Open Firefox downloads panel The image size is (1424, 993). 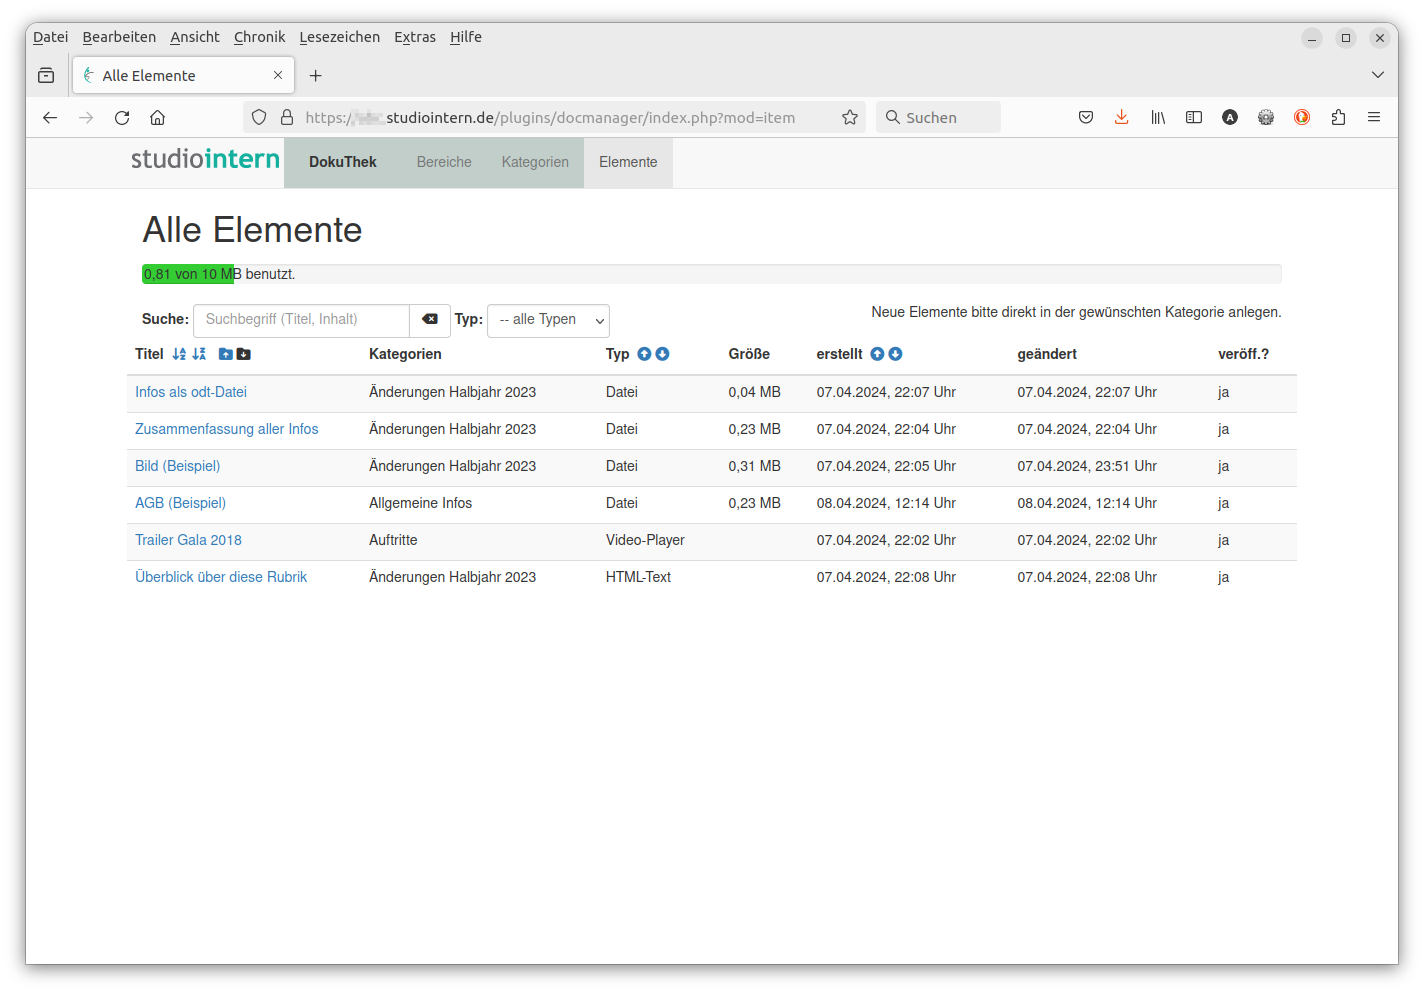pyautogui.click(x=1121, y=118)
